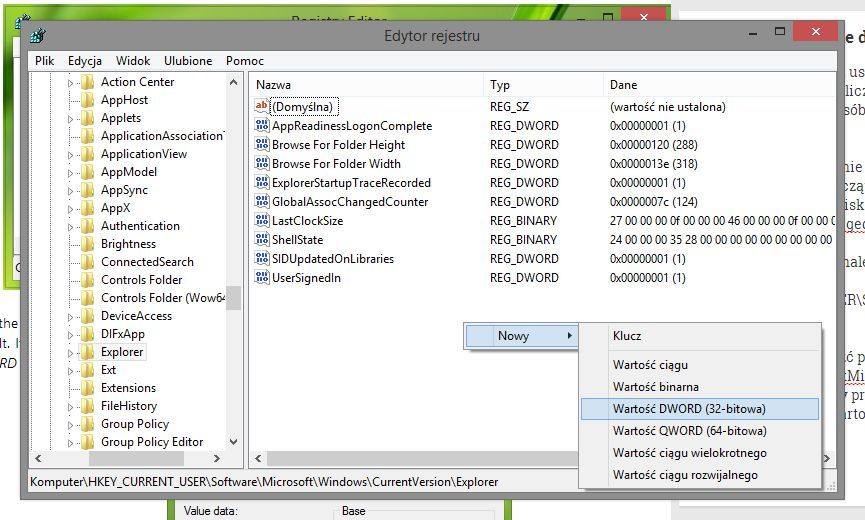The height and width of the screenshot is (520, 865).
Task: Click the AppHost folder icon
Action: click(x=87, y=100)
